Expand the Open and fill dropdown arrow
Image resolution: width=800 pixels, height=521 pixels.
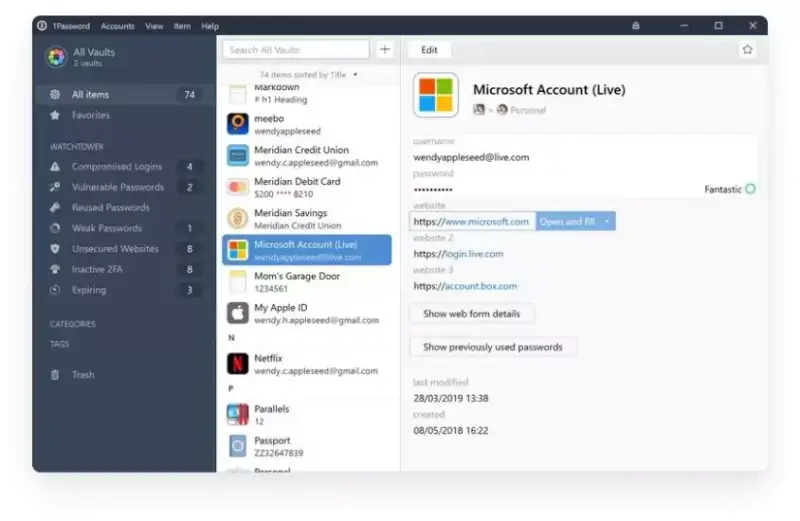(x=607, y=221)
